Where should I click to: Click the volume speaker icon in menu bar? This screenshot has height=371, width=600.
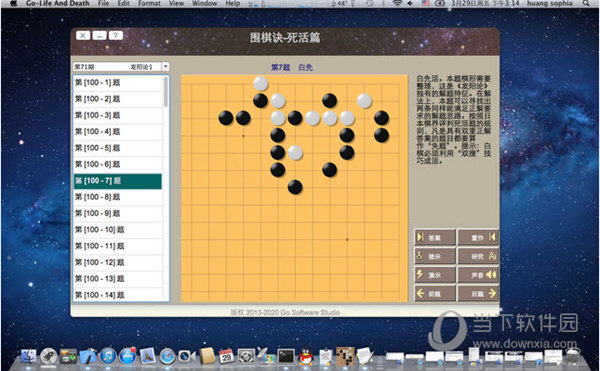pyautogui.click(x=411, y=3)
